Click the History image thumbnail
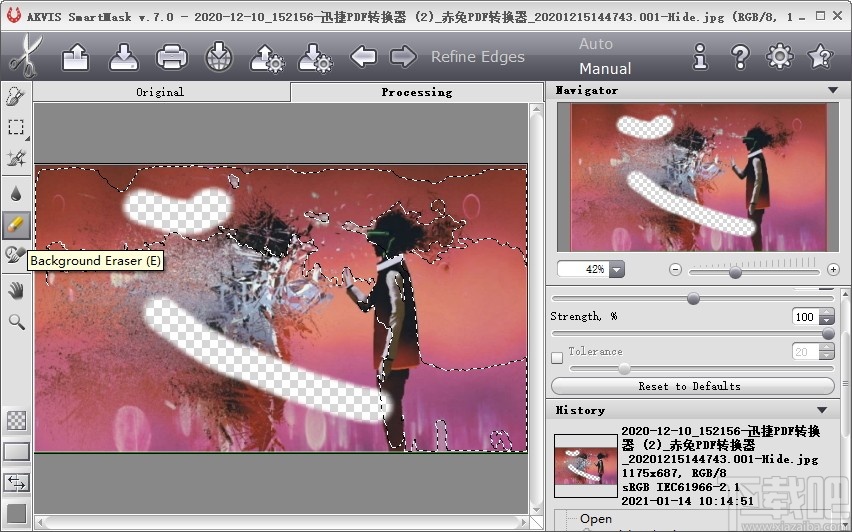This screenshot has width=852, height=532. 586,466
